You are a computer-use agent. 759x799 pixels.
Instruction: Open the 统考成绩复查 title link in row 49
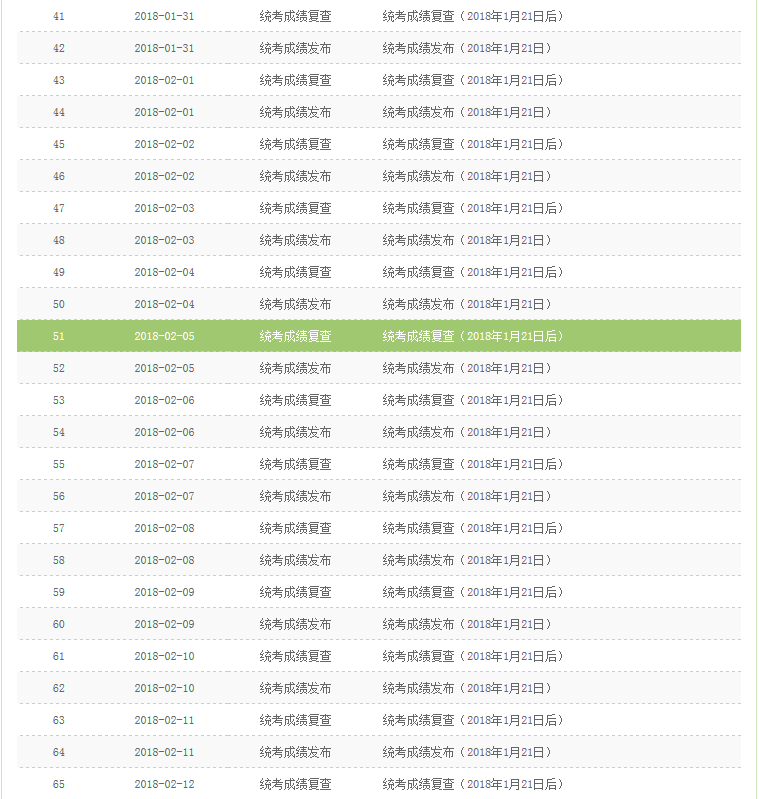(472, 272)
